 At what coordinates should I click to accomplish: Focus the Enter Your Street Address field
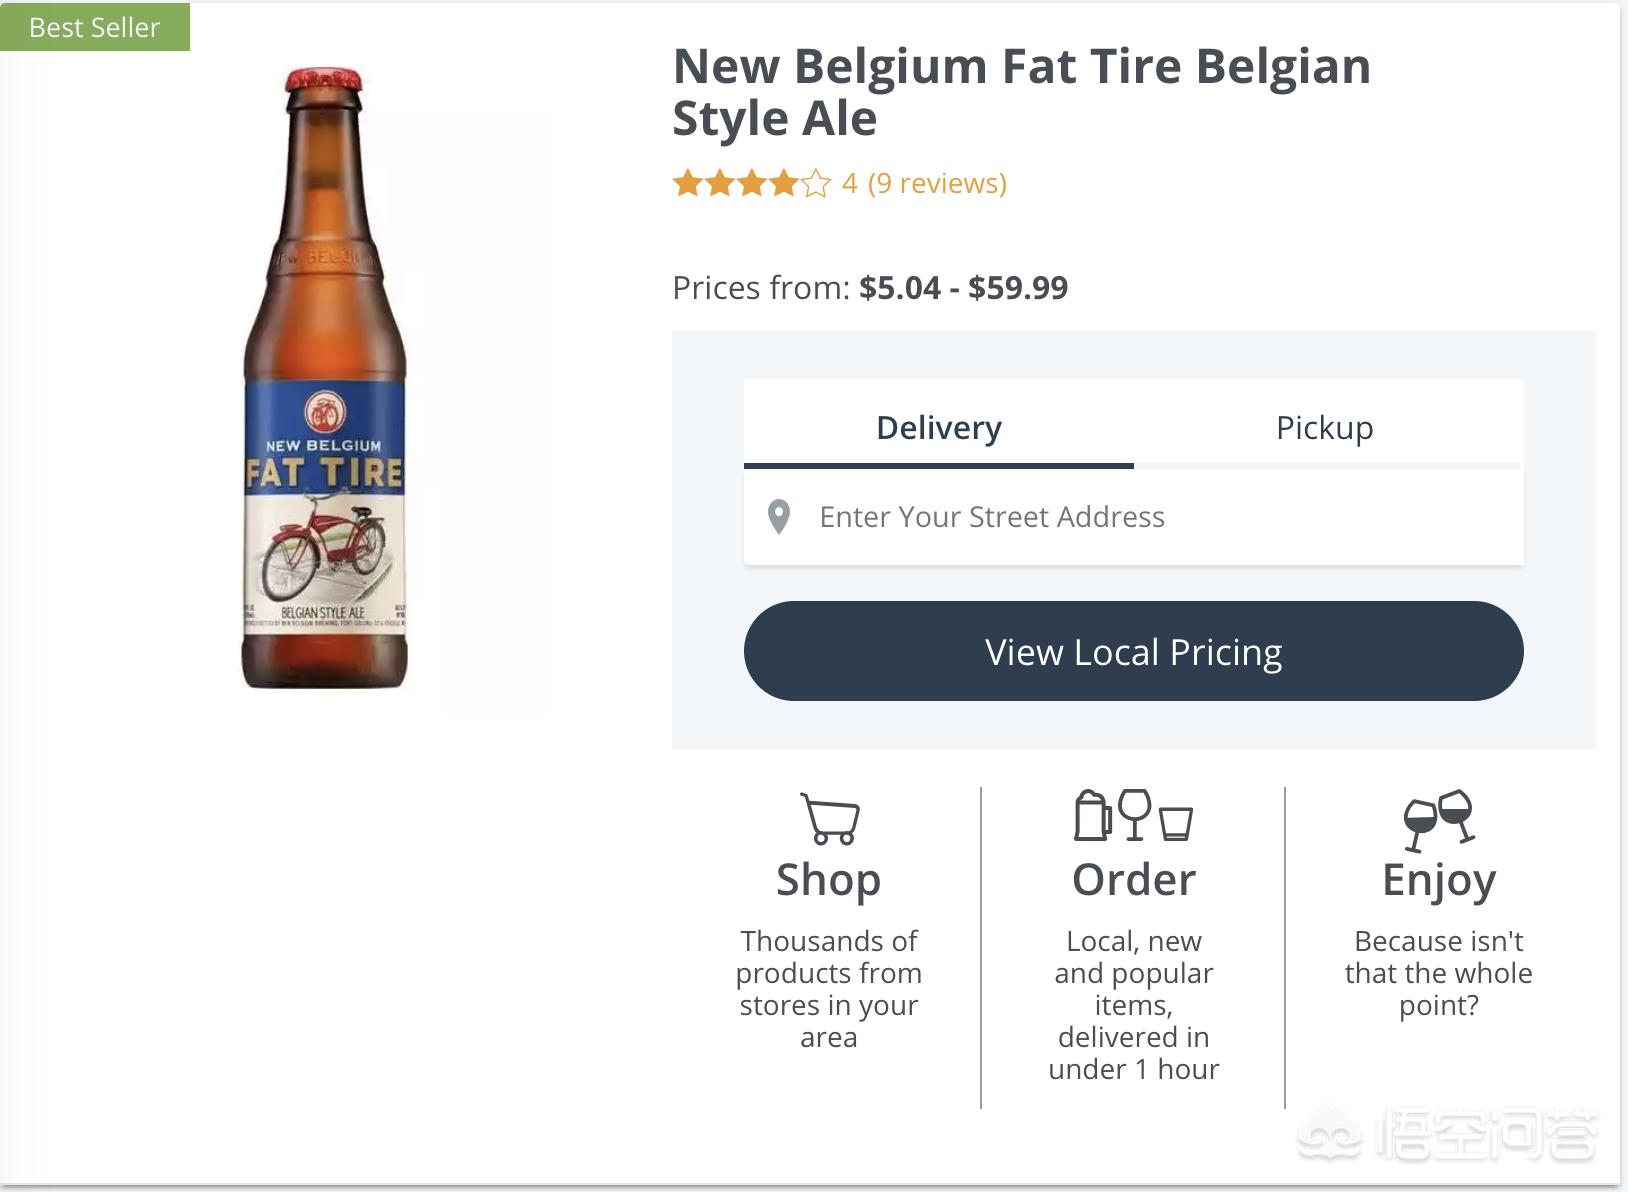[1133, 517]
